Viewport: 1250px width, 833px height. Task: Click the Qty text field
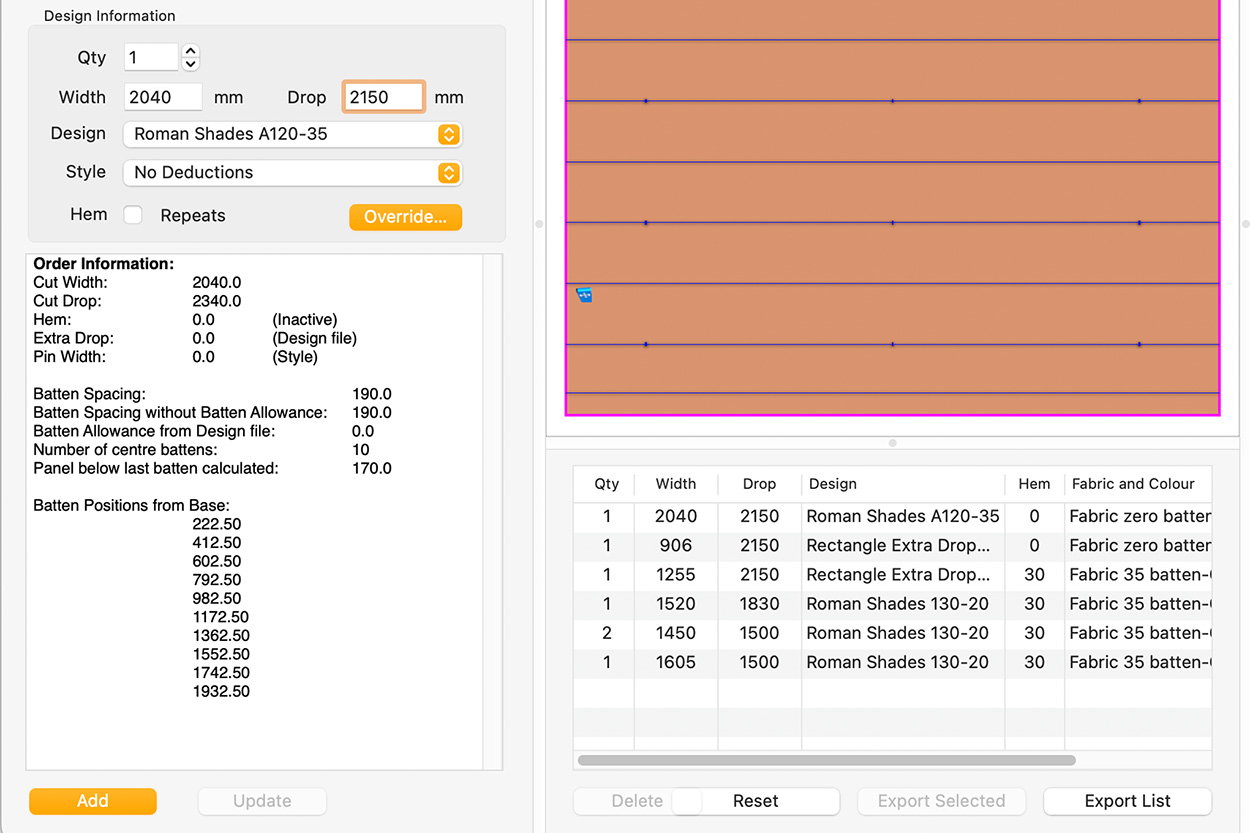click(x=151, y=58)
